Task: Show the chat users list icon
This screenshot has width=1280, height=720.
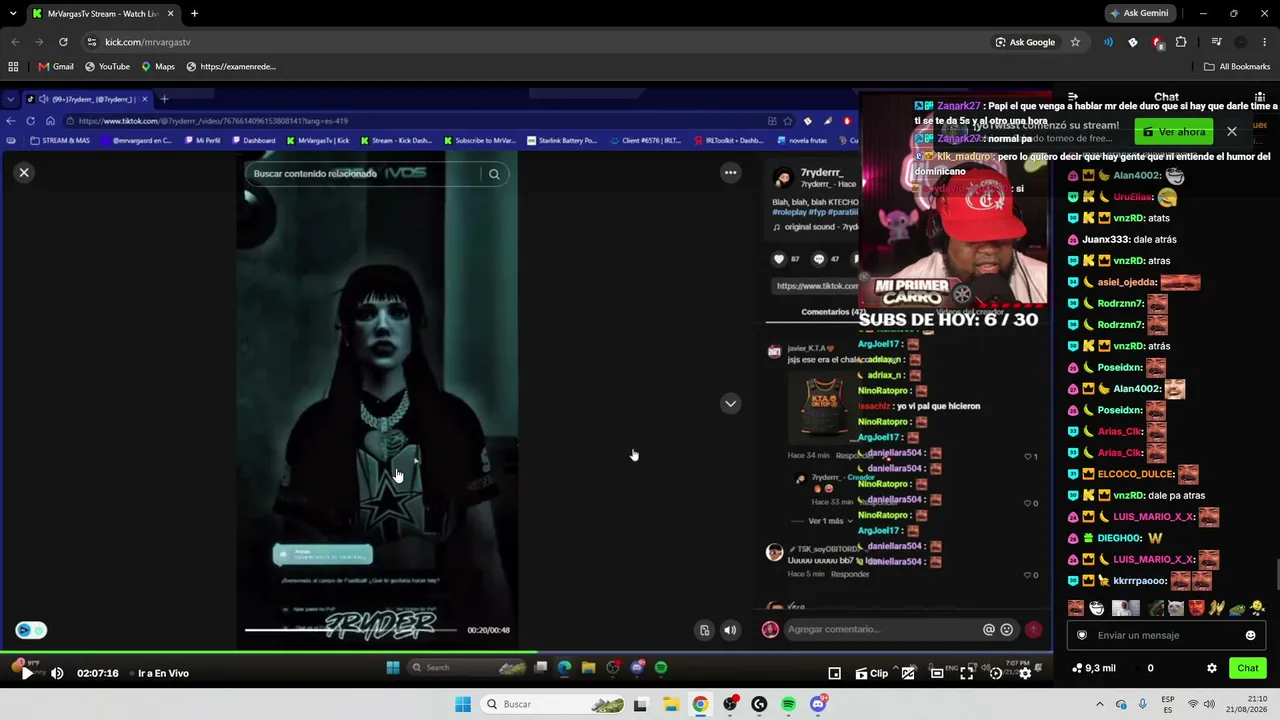Action: (1261, 97)
